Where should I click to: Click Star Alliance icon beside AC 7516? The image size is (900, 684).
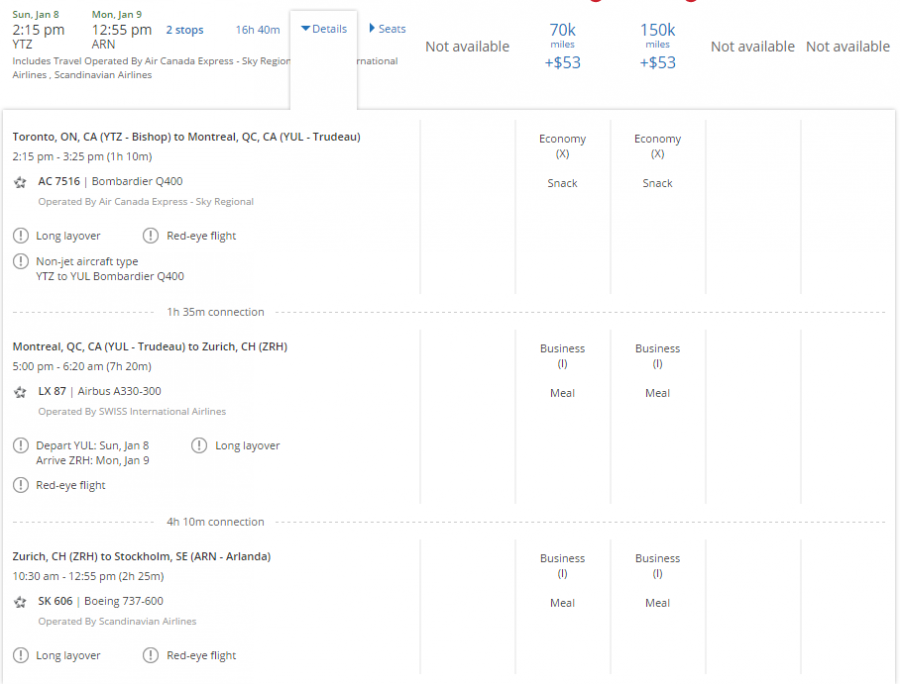pyautogui.click(x=20, y=182)
